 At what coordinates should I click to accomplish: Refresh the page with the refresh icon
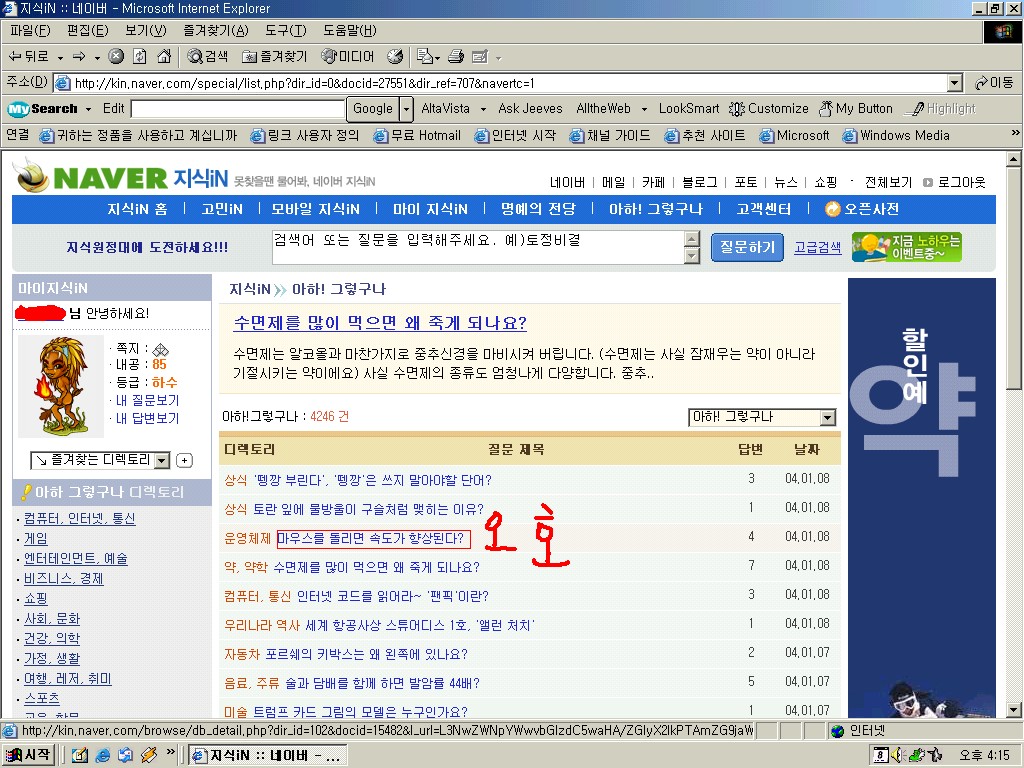coord(140,57)
